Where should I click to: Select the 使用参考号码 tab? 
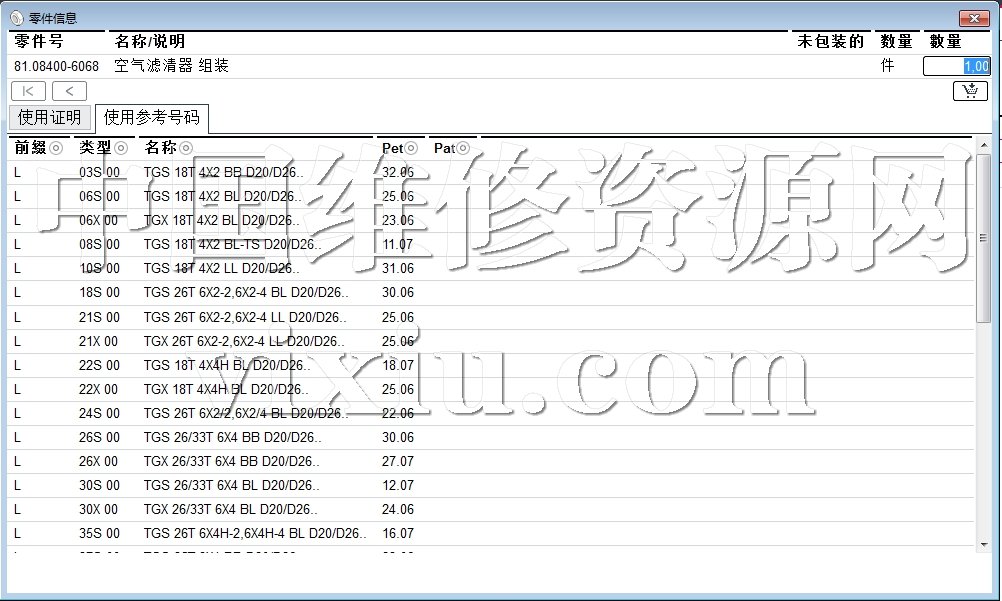point(151,117)
